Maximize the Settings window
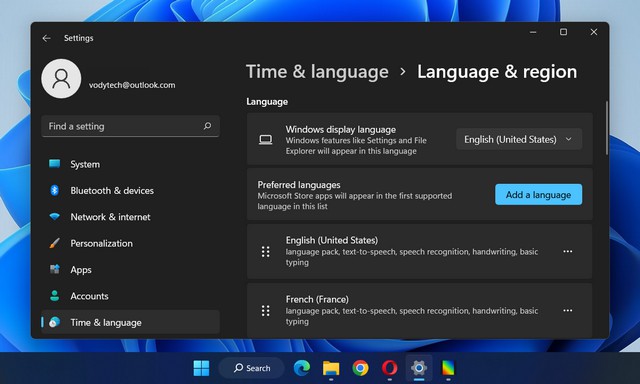The image size is (640, 384). click(563, 32)
